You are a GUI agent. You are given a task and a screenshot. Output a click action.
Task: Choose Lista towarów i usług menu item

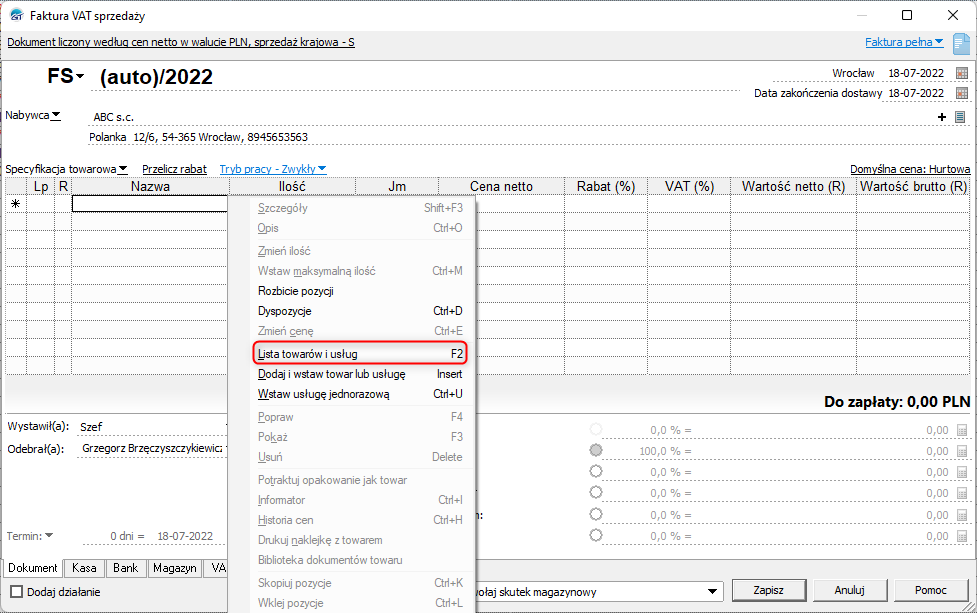(360, 354)
